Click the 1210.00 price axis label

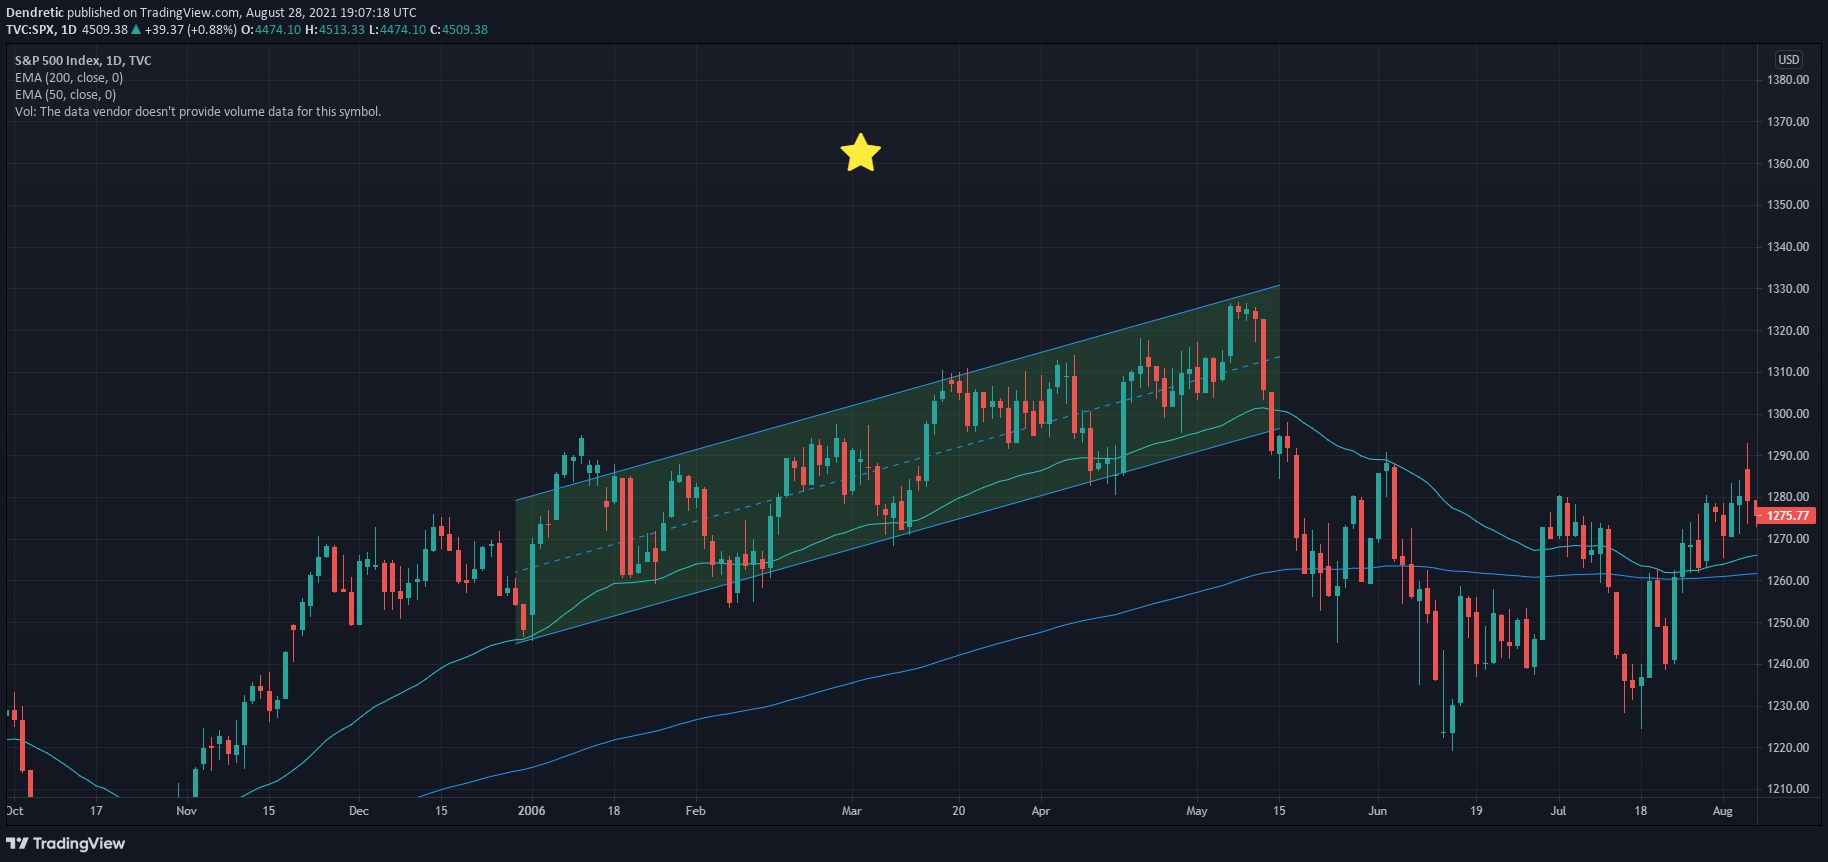click(1788, 789)
